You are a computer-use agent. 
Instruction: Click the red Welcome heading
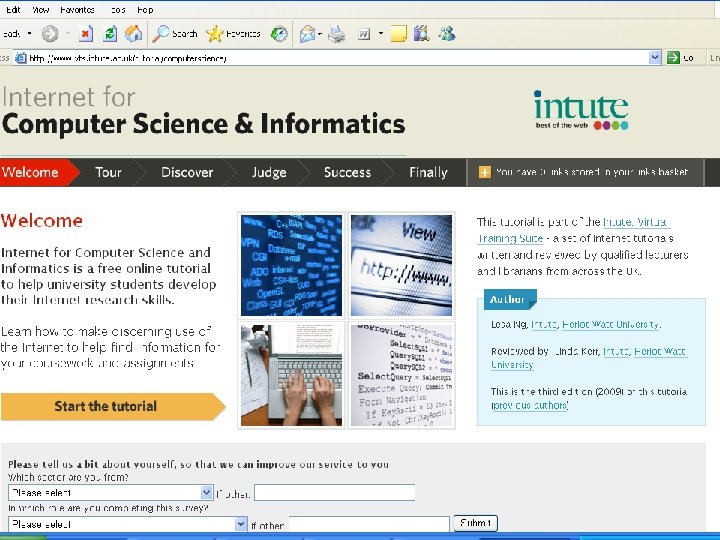(42, 221)
